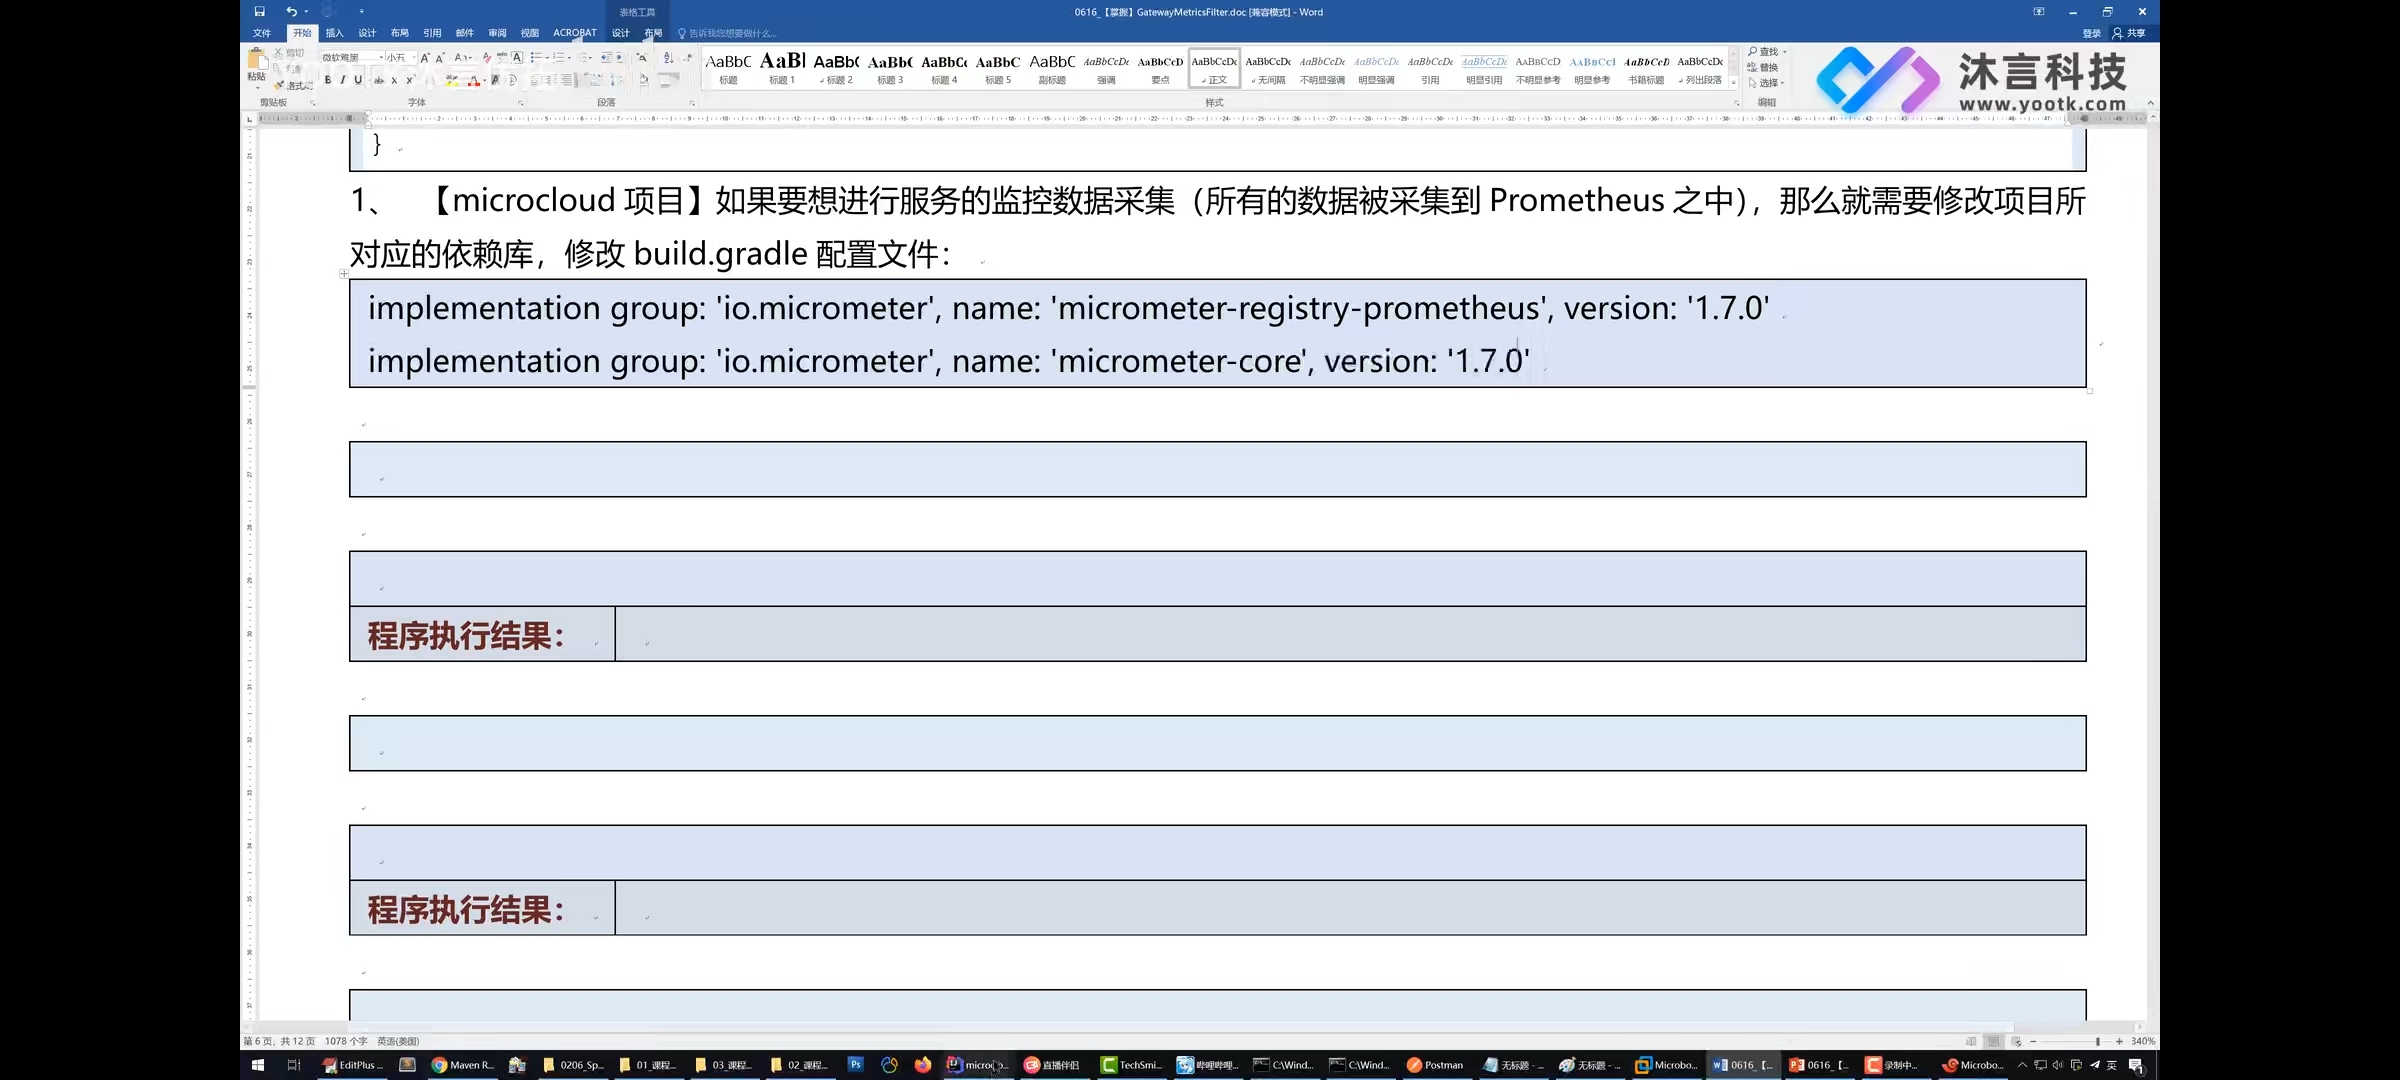The height and width of the screenshot is (1080, 2400).
Task: Open the 文件 (File) menu
Action: pyautogui.click(x=262, y=33)
